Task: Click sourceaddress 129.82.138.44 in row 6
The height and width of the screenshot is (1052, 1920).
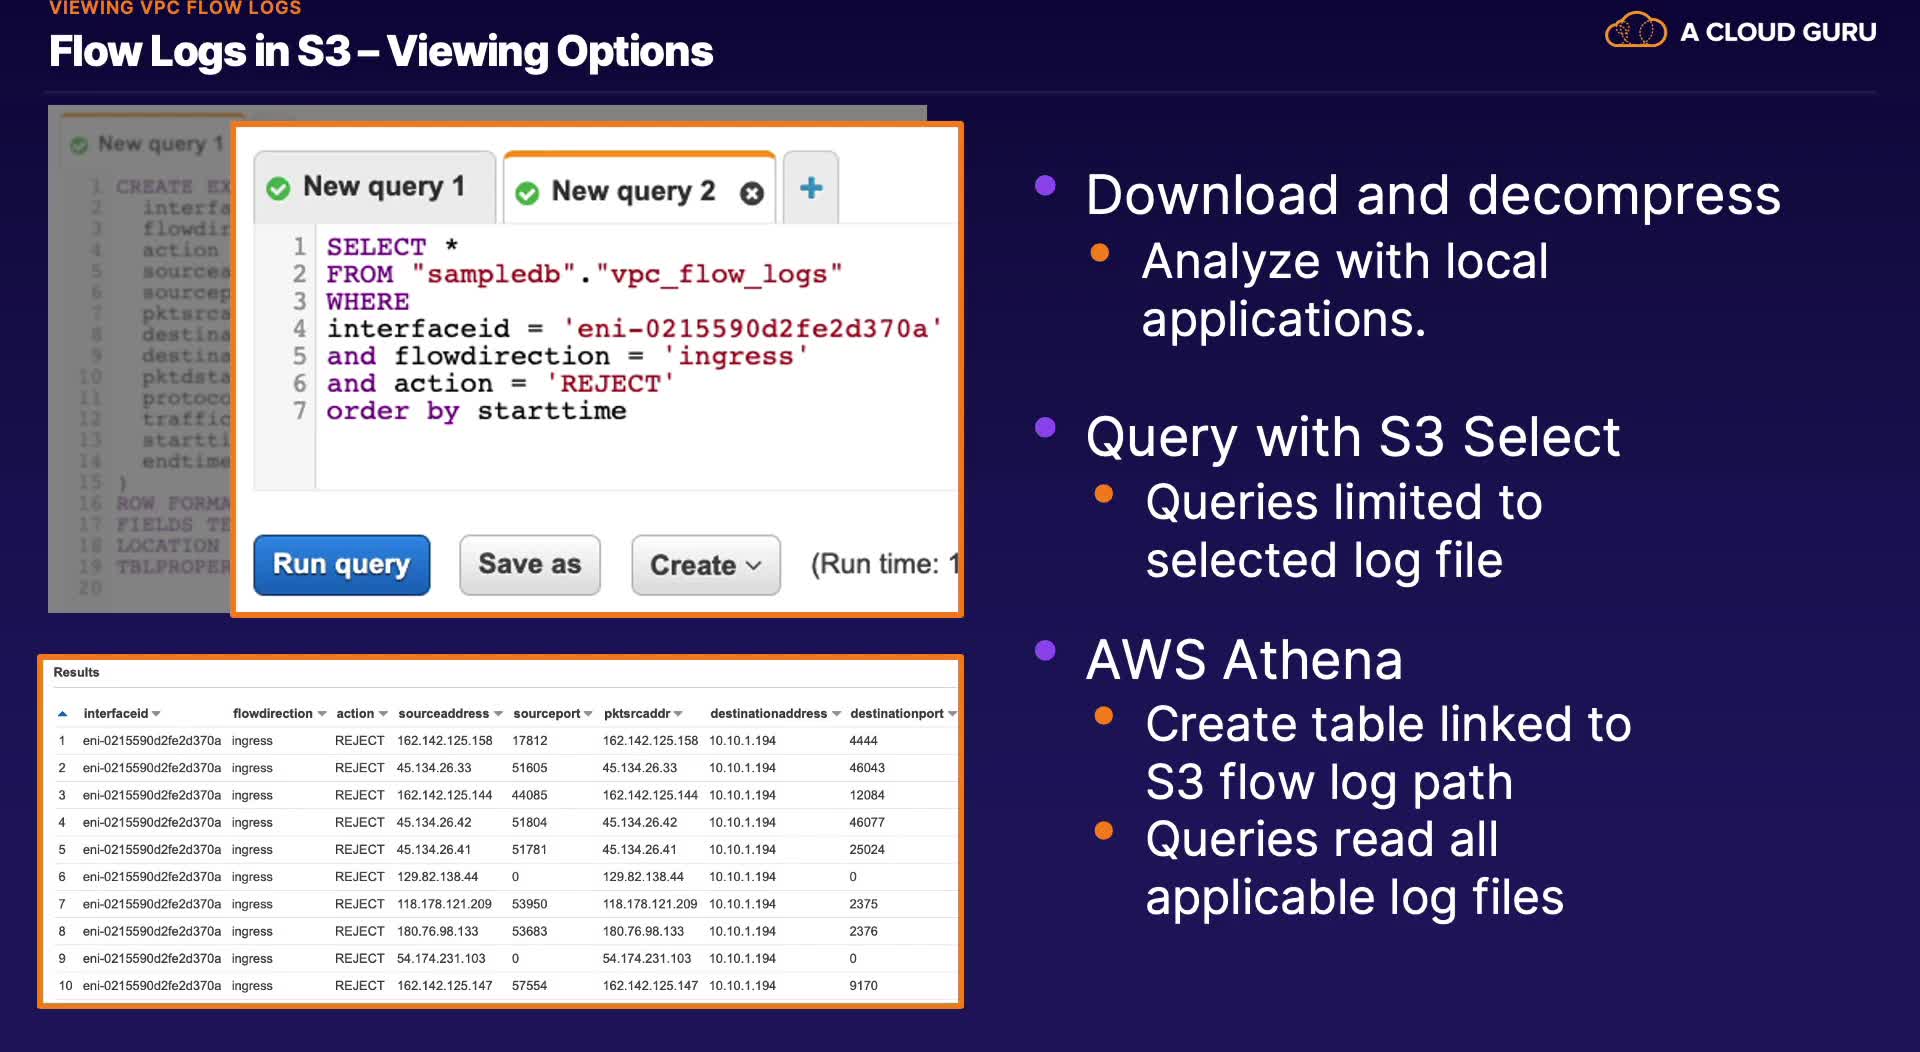Action: pyautogui.click(x=437, y=877)
